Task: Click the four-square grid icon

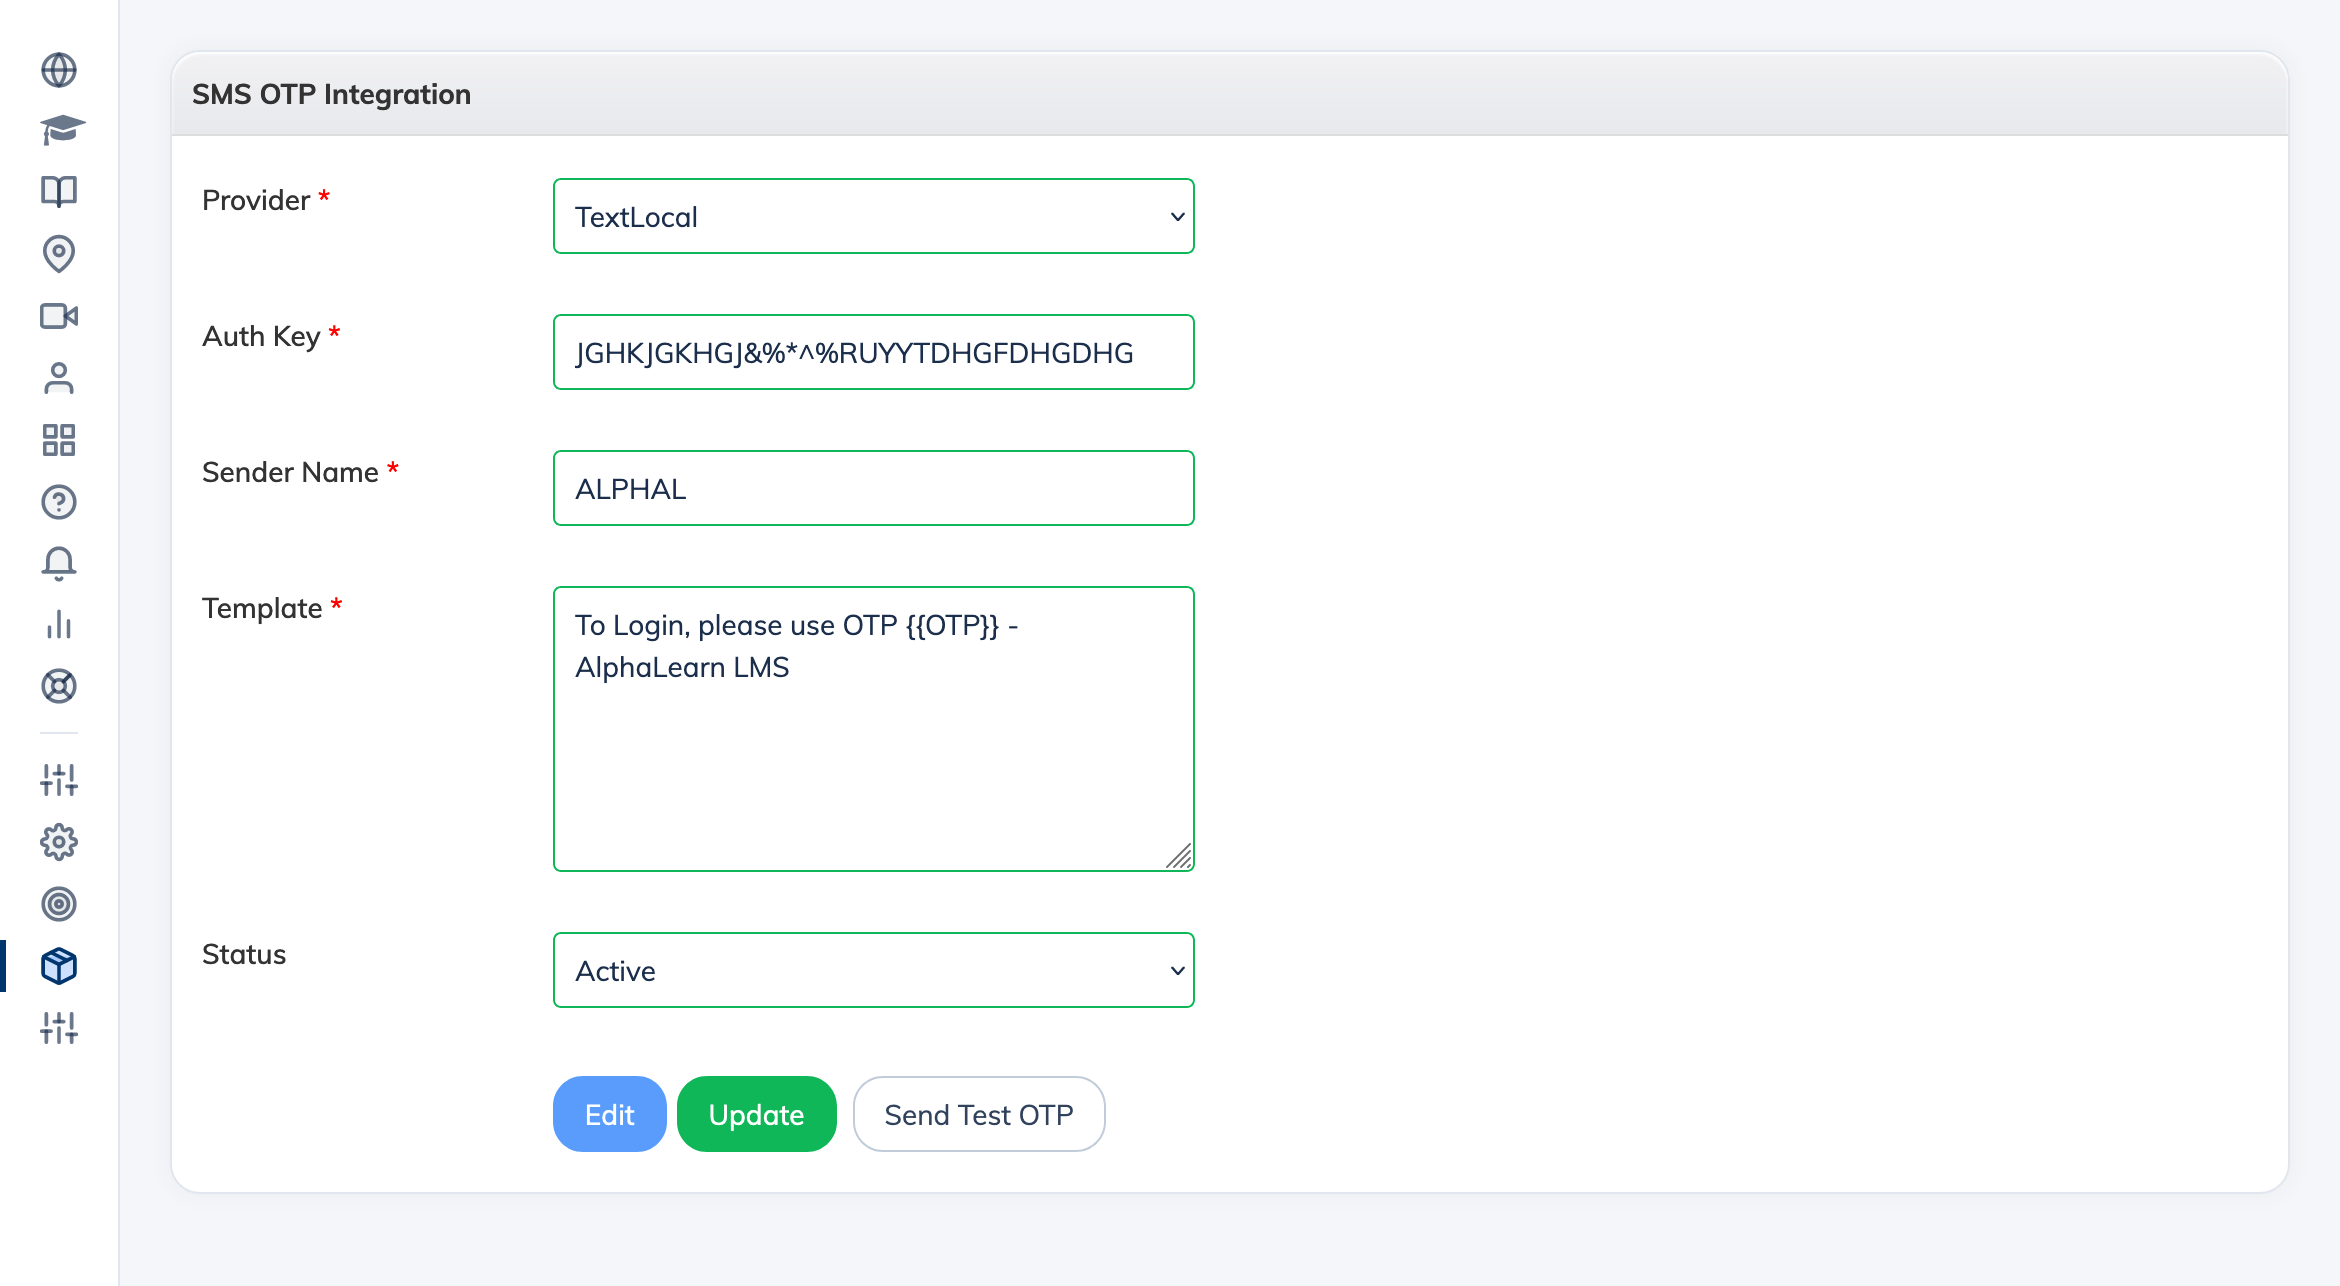Action: coord(59,440)
